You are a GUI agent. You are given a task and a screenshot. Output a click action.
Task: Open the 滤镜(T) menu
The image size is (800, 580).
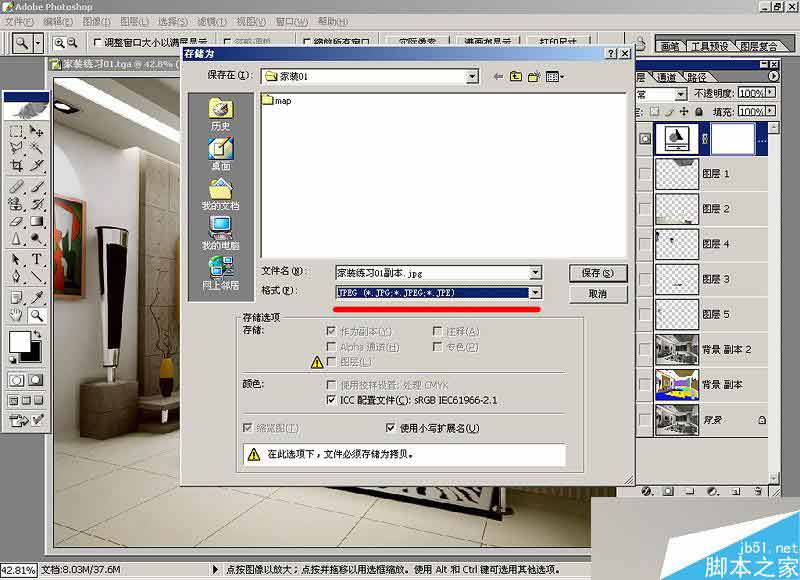[x=212, y=21]
